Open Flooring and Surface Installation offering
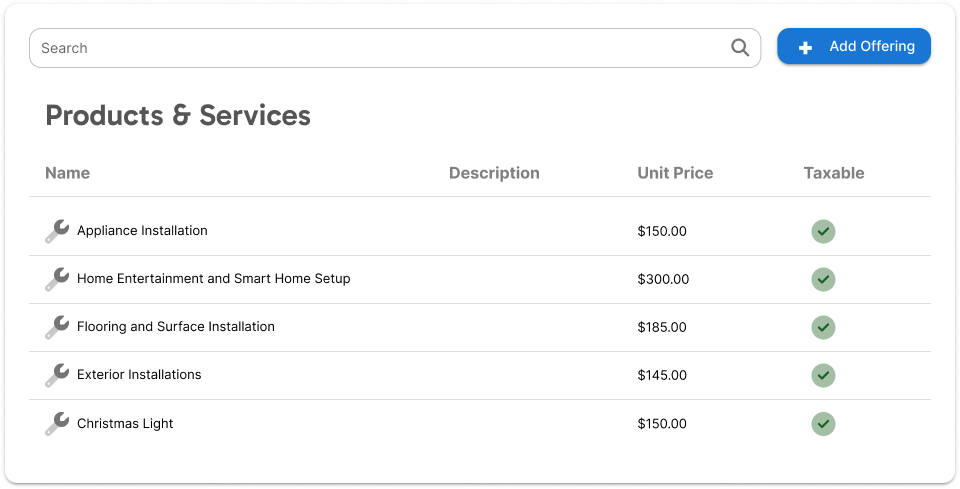960x489 pixels. (x=176, y=327)
